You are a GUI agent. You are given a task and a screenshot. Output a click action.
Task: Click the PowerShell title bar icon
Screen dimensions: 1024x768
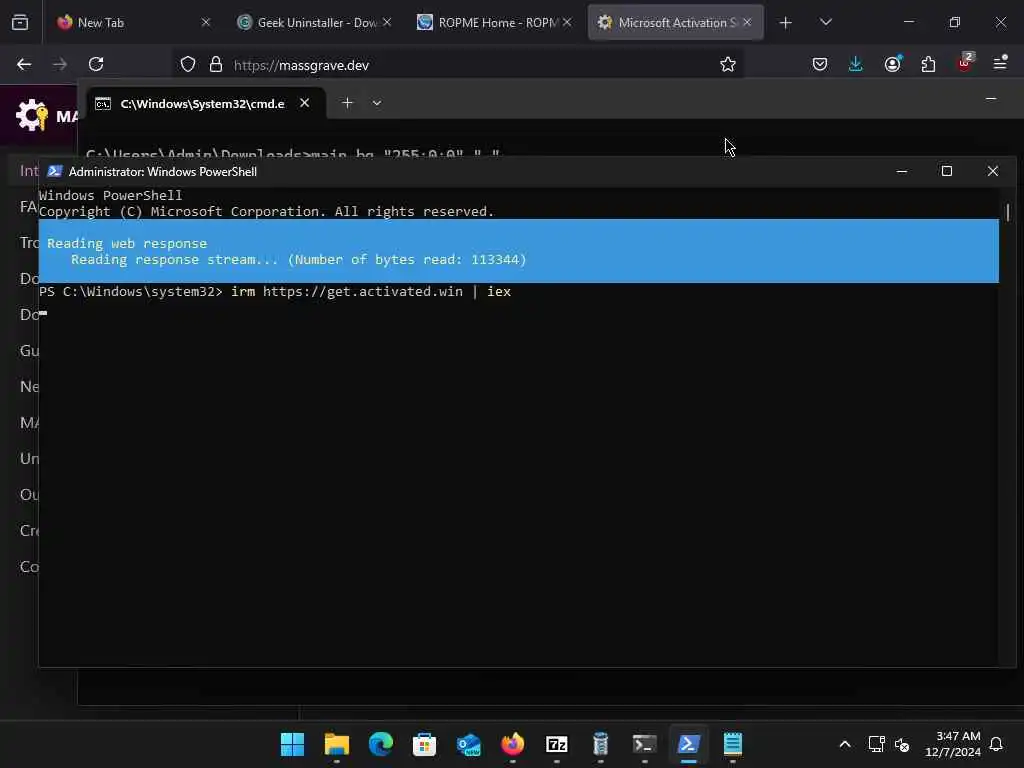(55, 171)
